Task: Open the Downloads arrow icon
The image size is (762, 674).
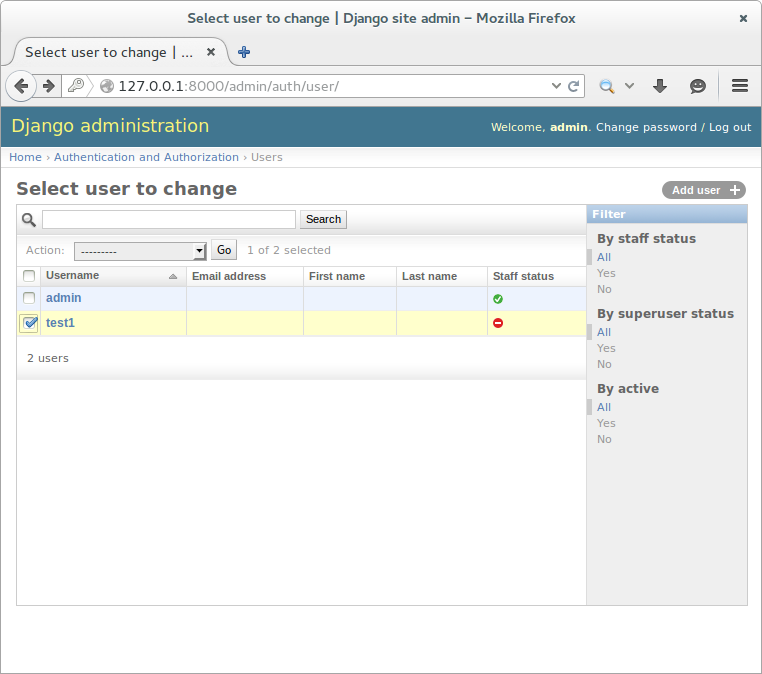Action: 659,86
